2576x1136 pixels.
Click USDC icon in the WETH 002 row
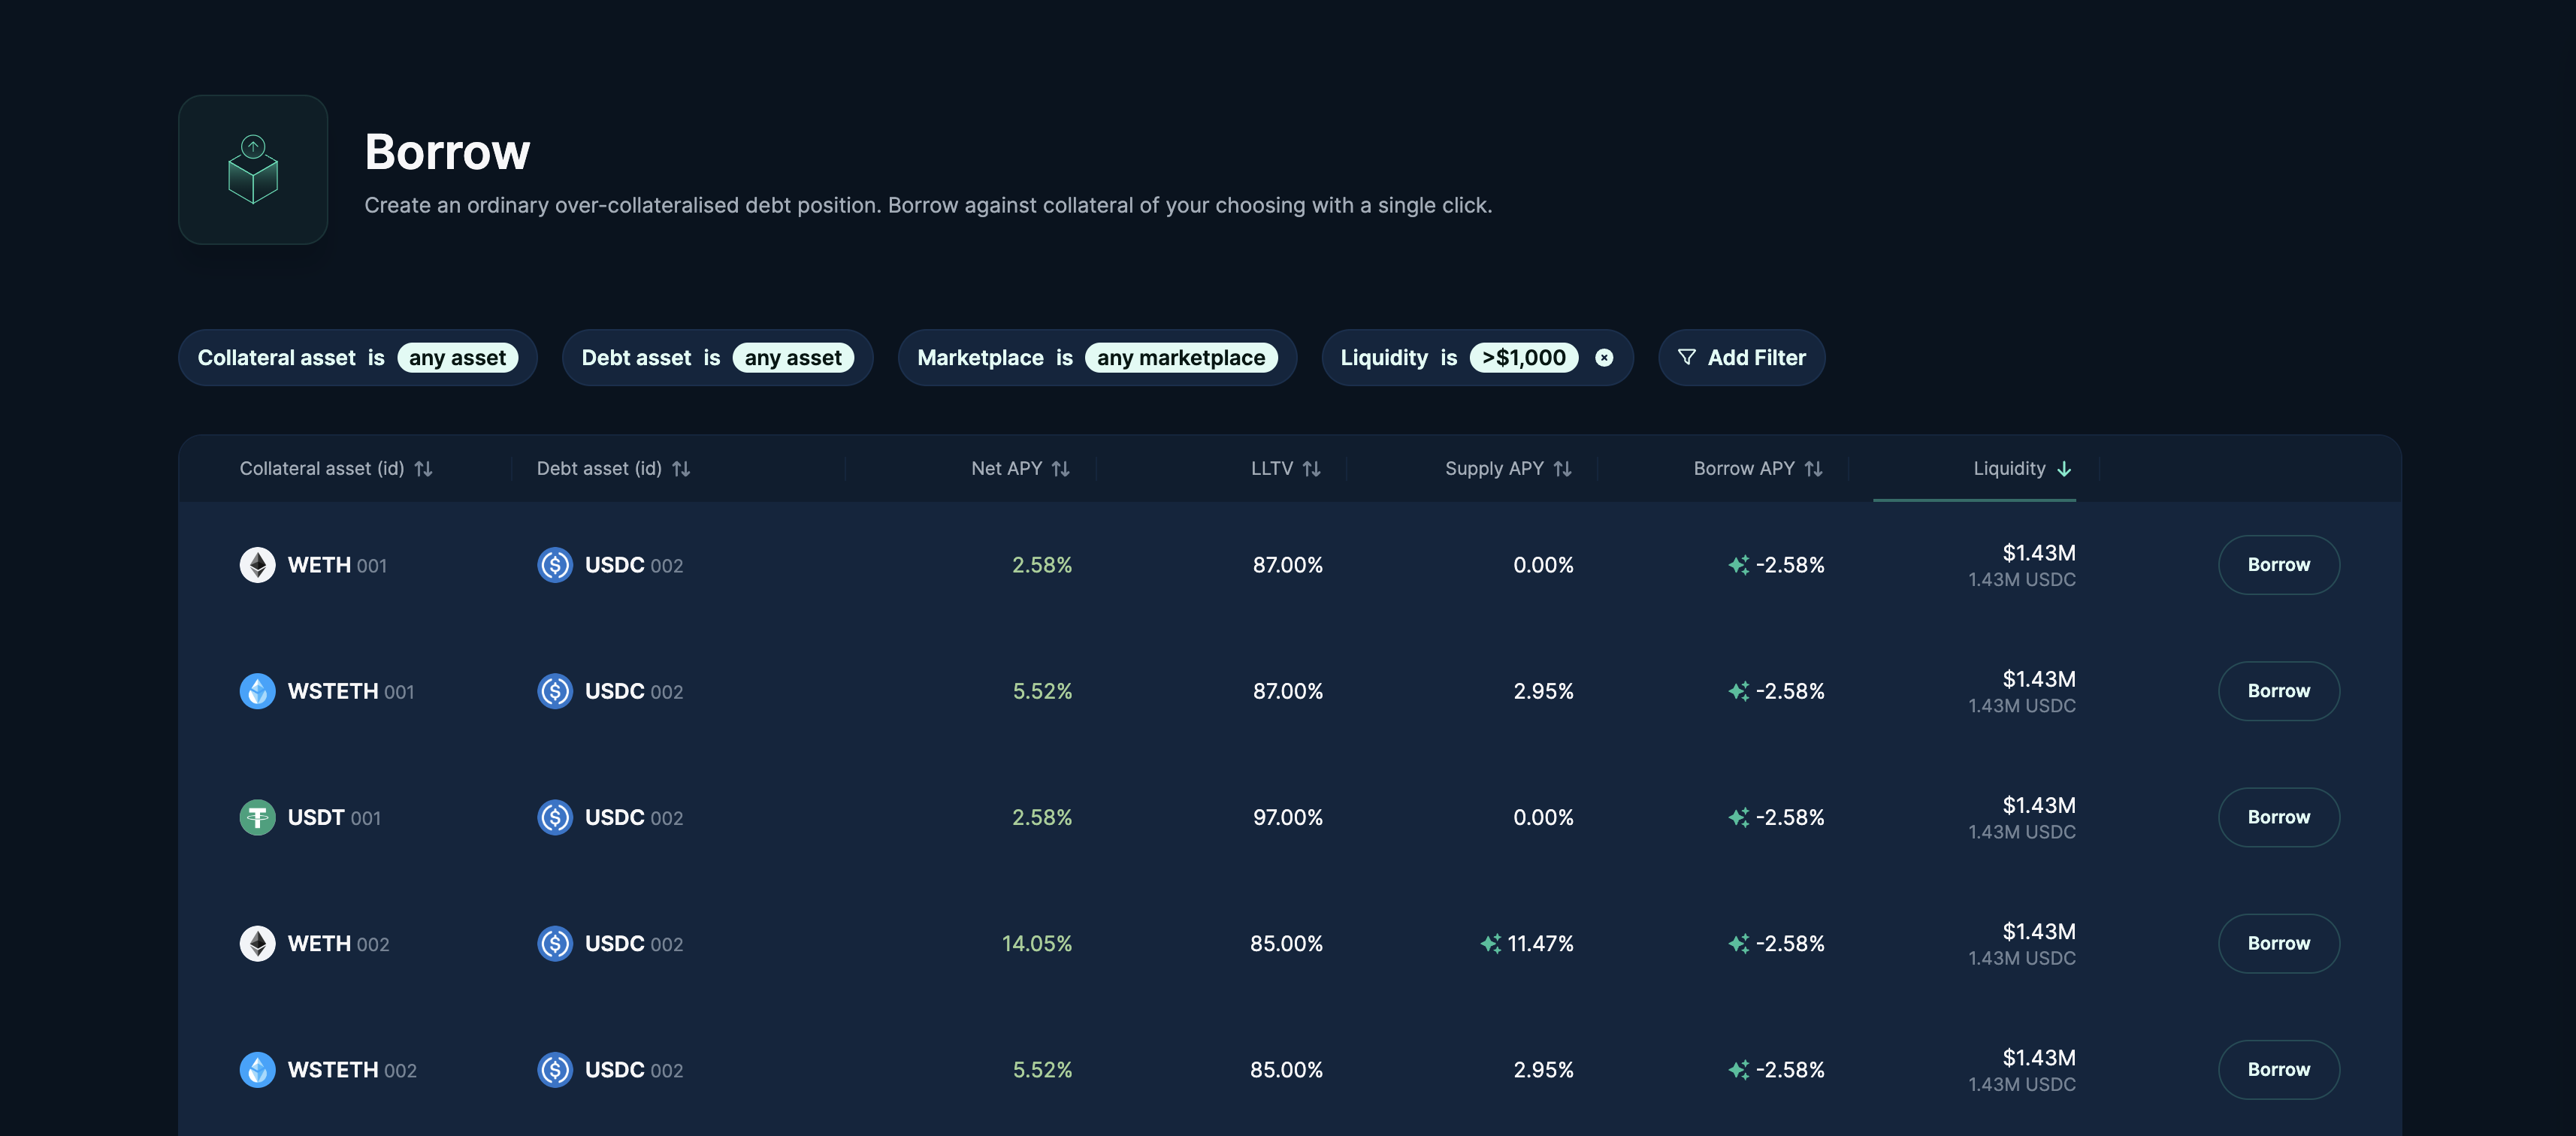tap(555, 943)
